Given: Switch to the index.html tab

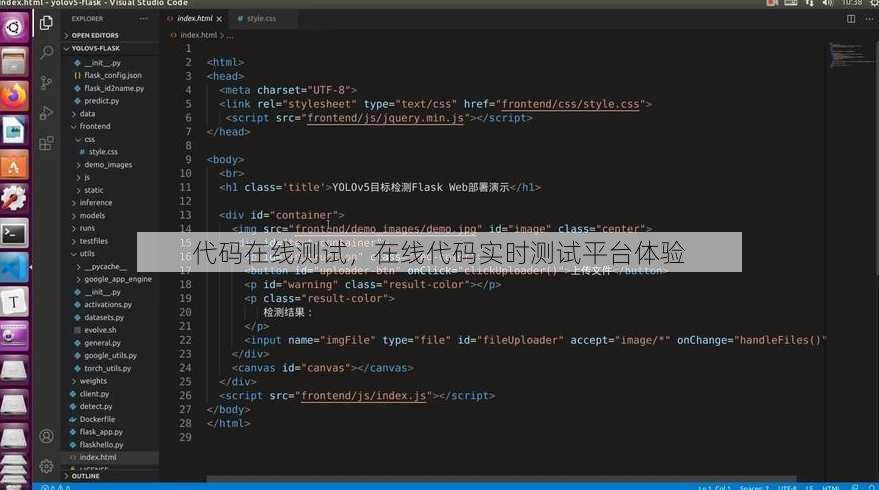Looking at the screenshot, I should tap(194, 19).
